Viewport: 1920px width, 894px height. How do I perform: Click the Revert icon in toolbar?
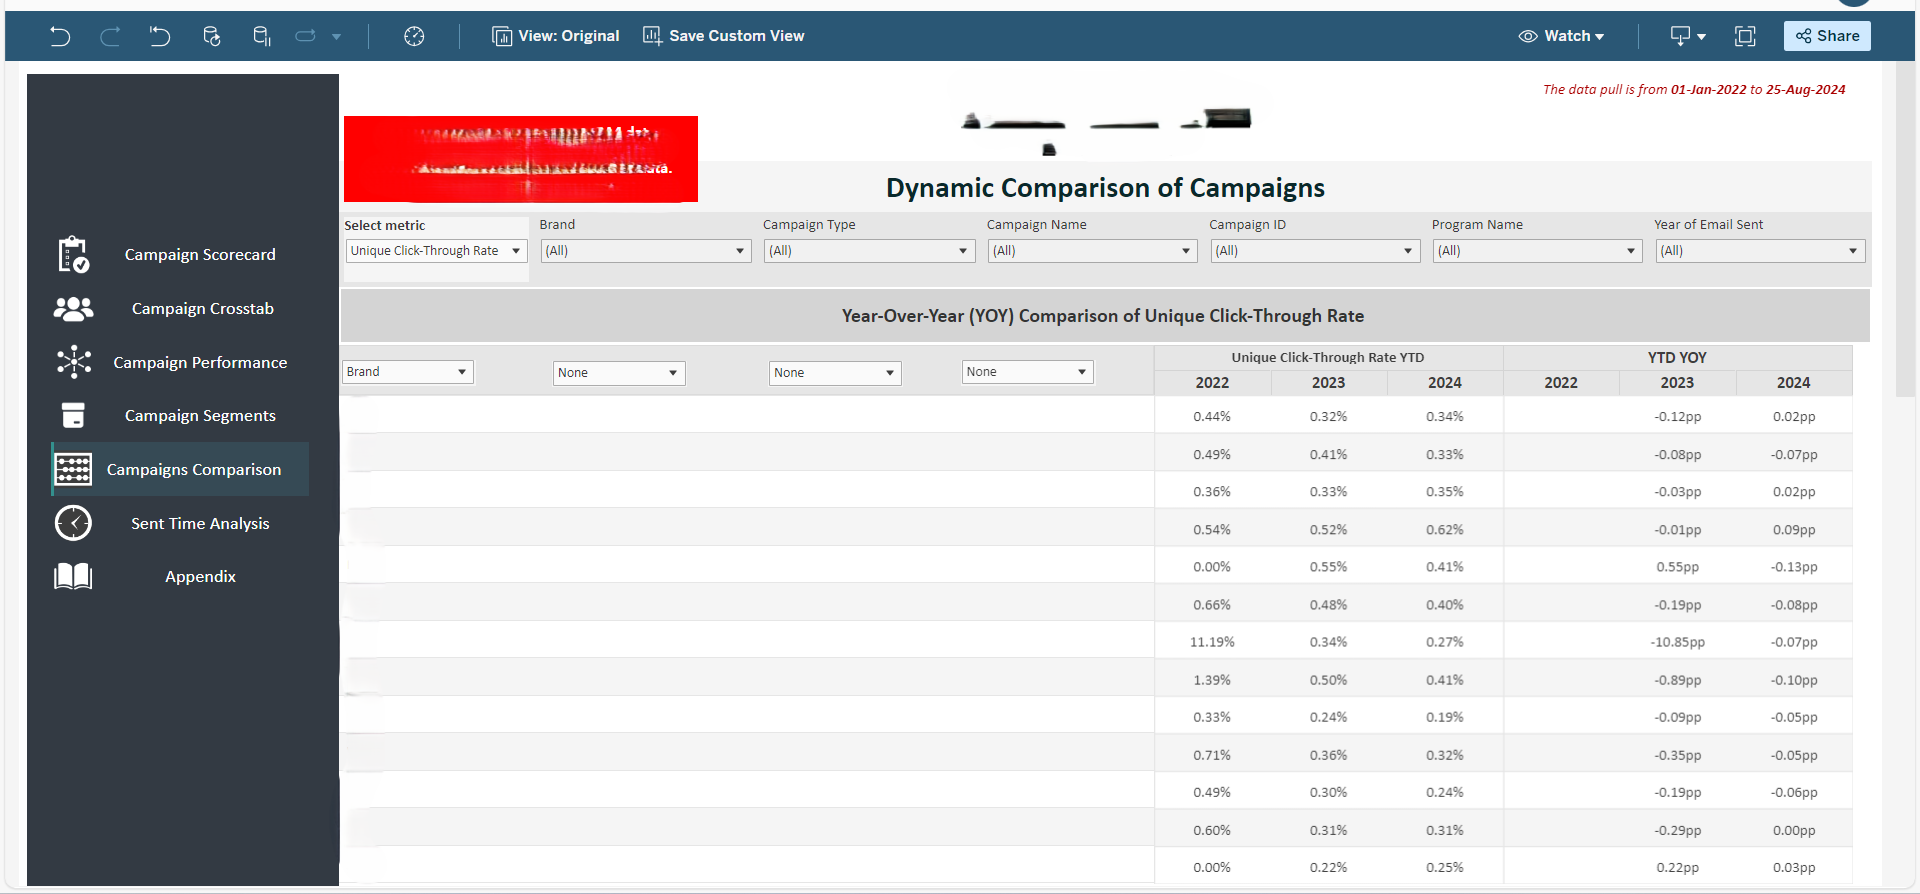pyautogui.click(x=160, y=37)
